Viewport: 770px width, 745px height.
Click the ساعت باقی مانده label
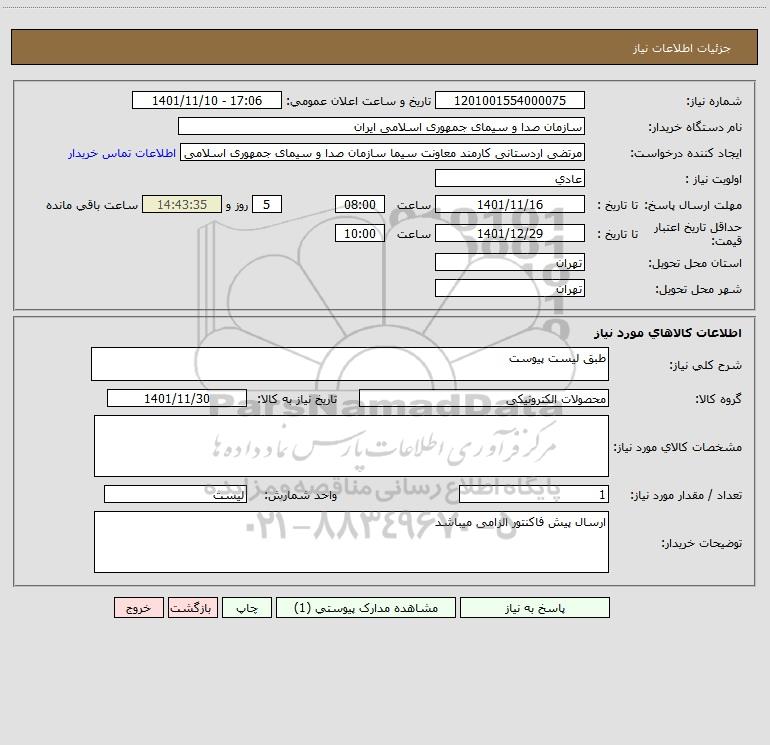92,205
